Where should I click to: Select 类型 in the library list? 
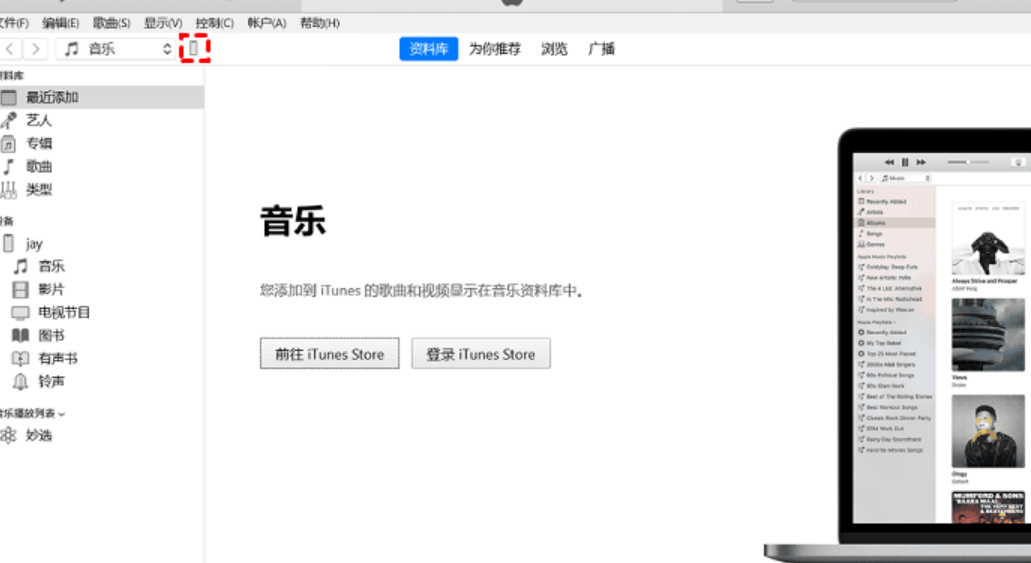click(39, 189)
